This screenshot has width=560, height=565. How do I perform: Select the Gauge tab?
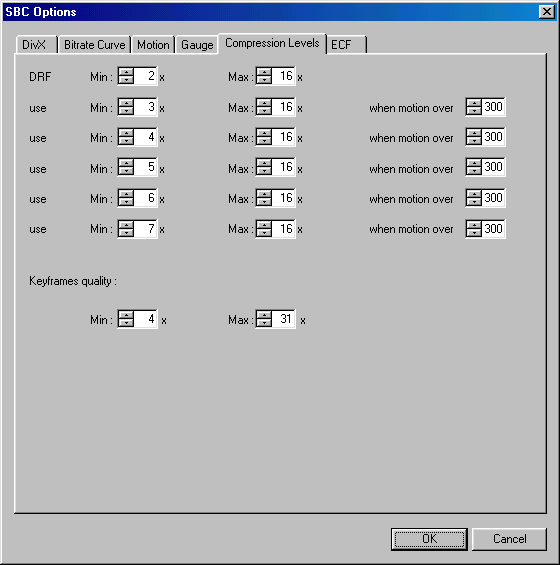(x=197, y=45)
